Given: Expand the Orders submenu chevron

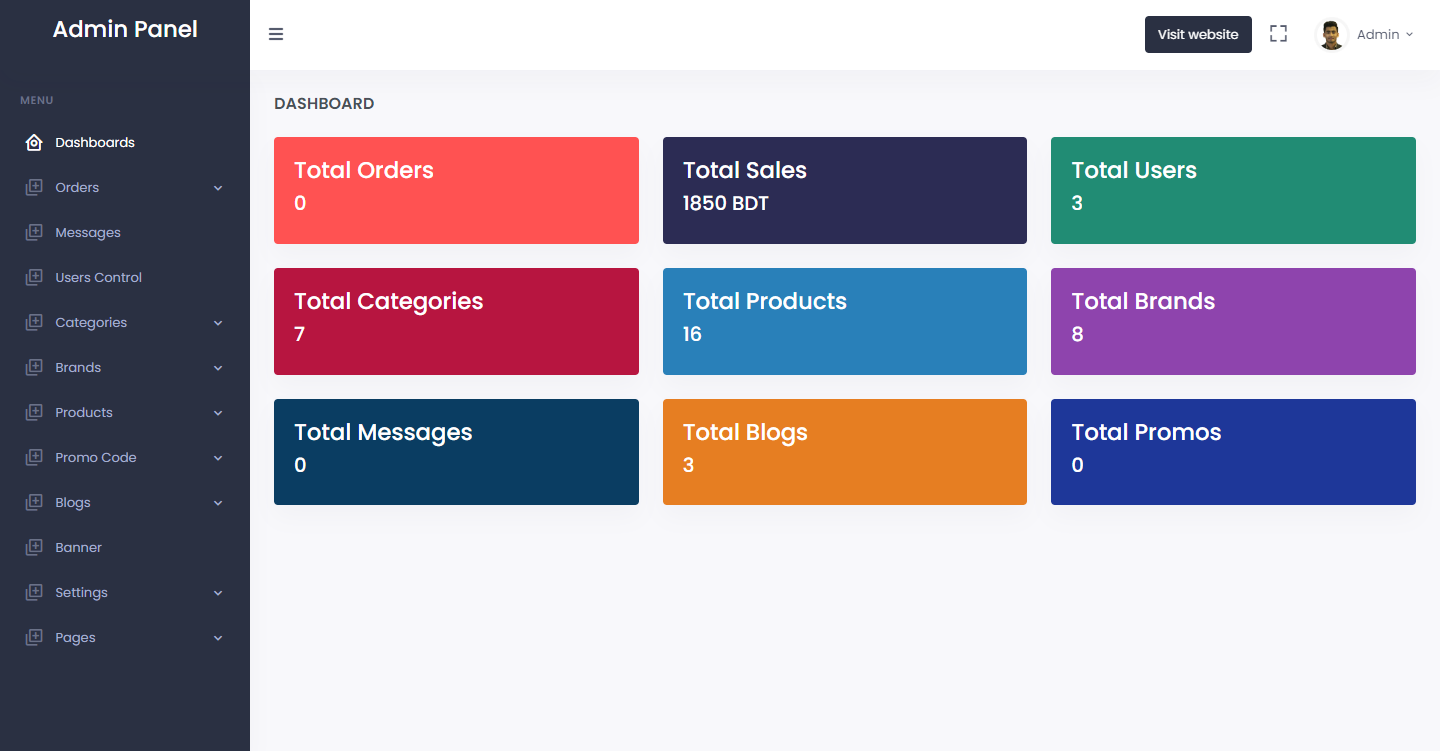Looking at the screenshot, I should click(x=218, y=188).
